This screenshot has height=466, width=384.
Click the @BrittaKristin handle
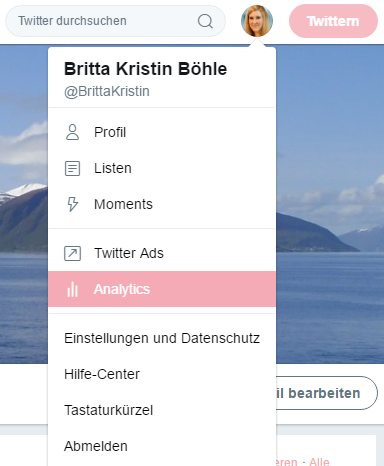pos(107,91)
